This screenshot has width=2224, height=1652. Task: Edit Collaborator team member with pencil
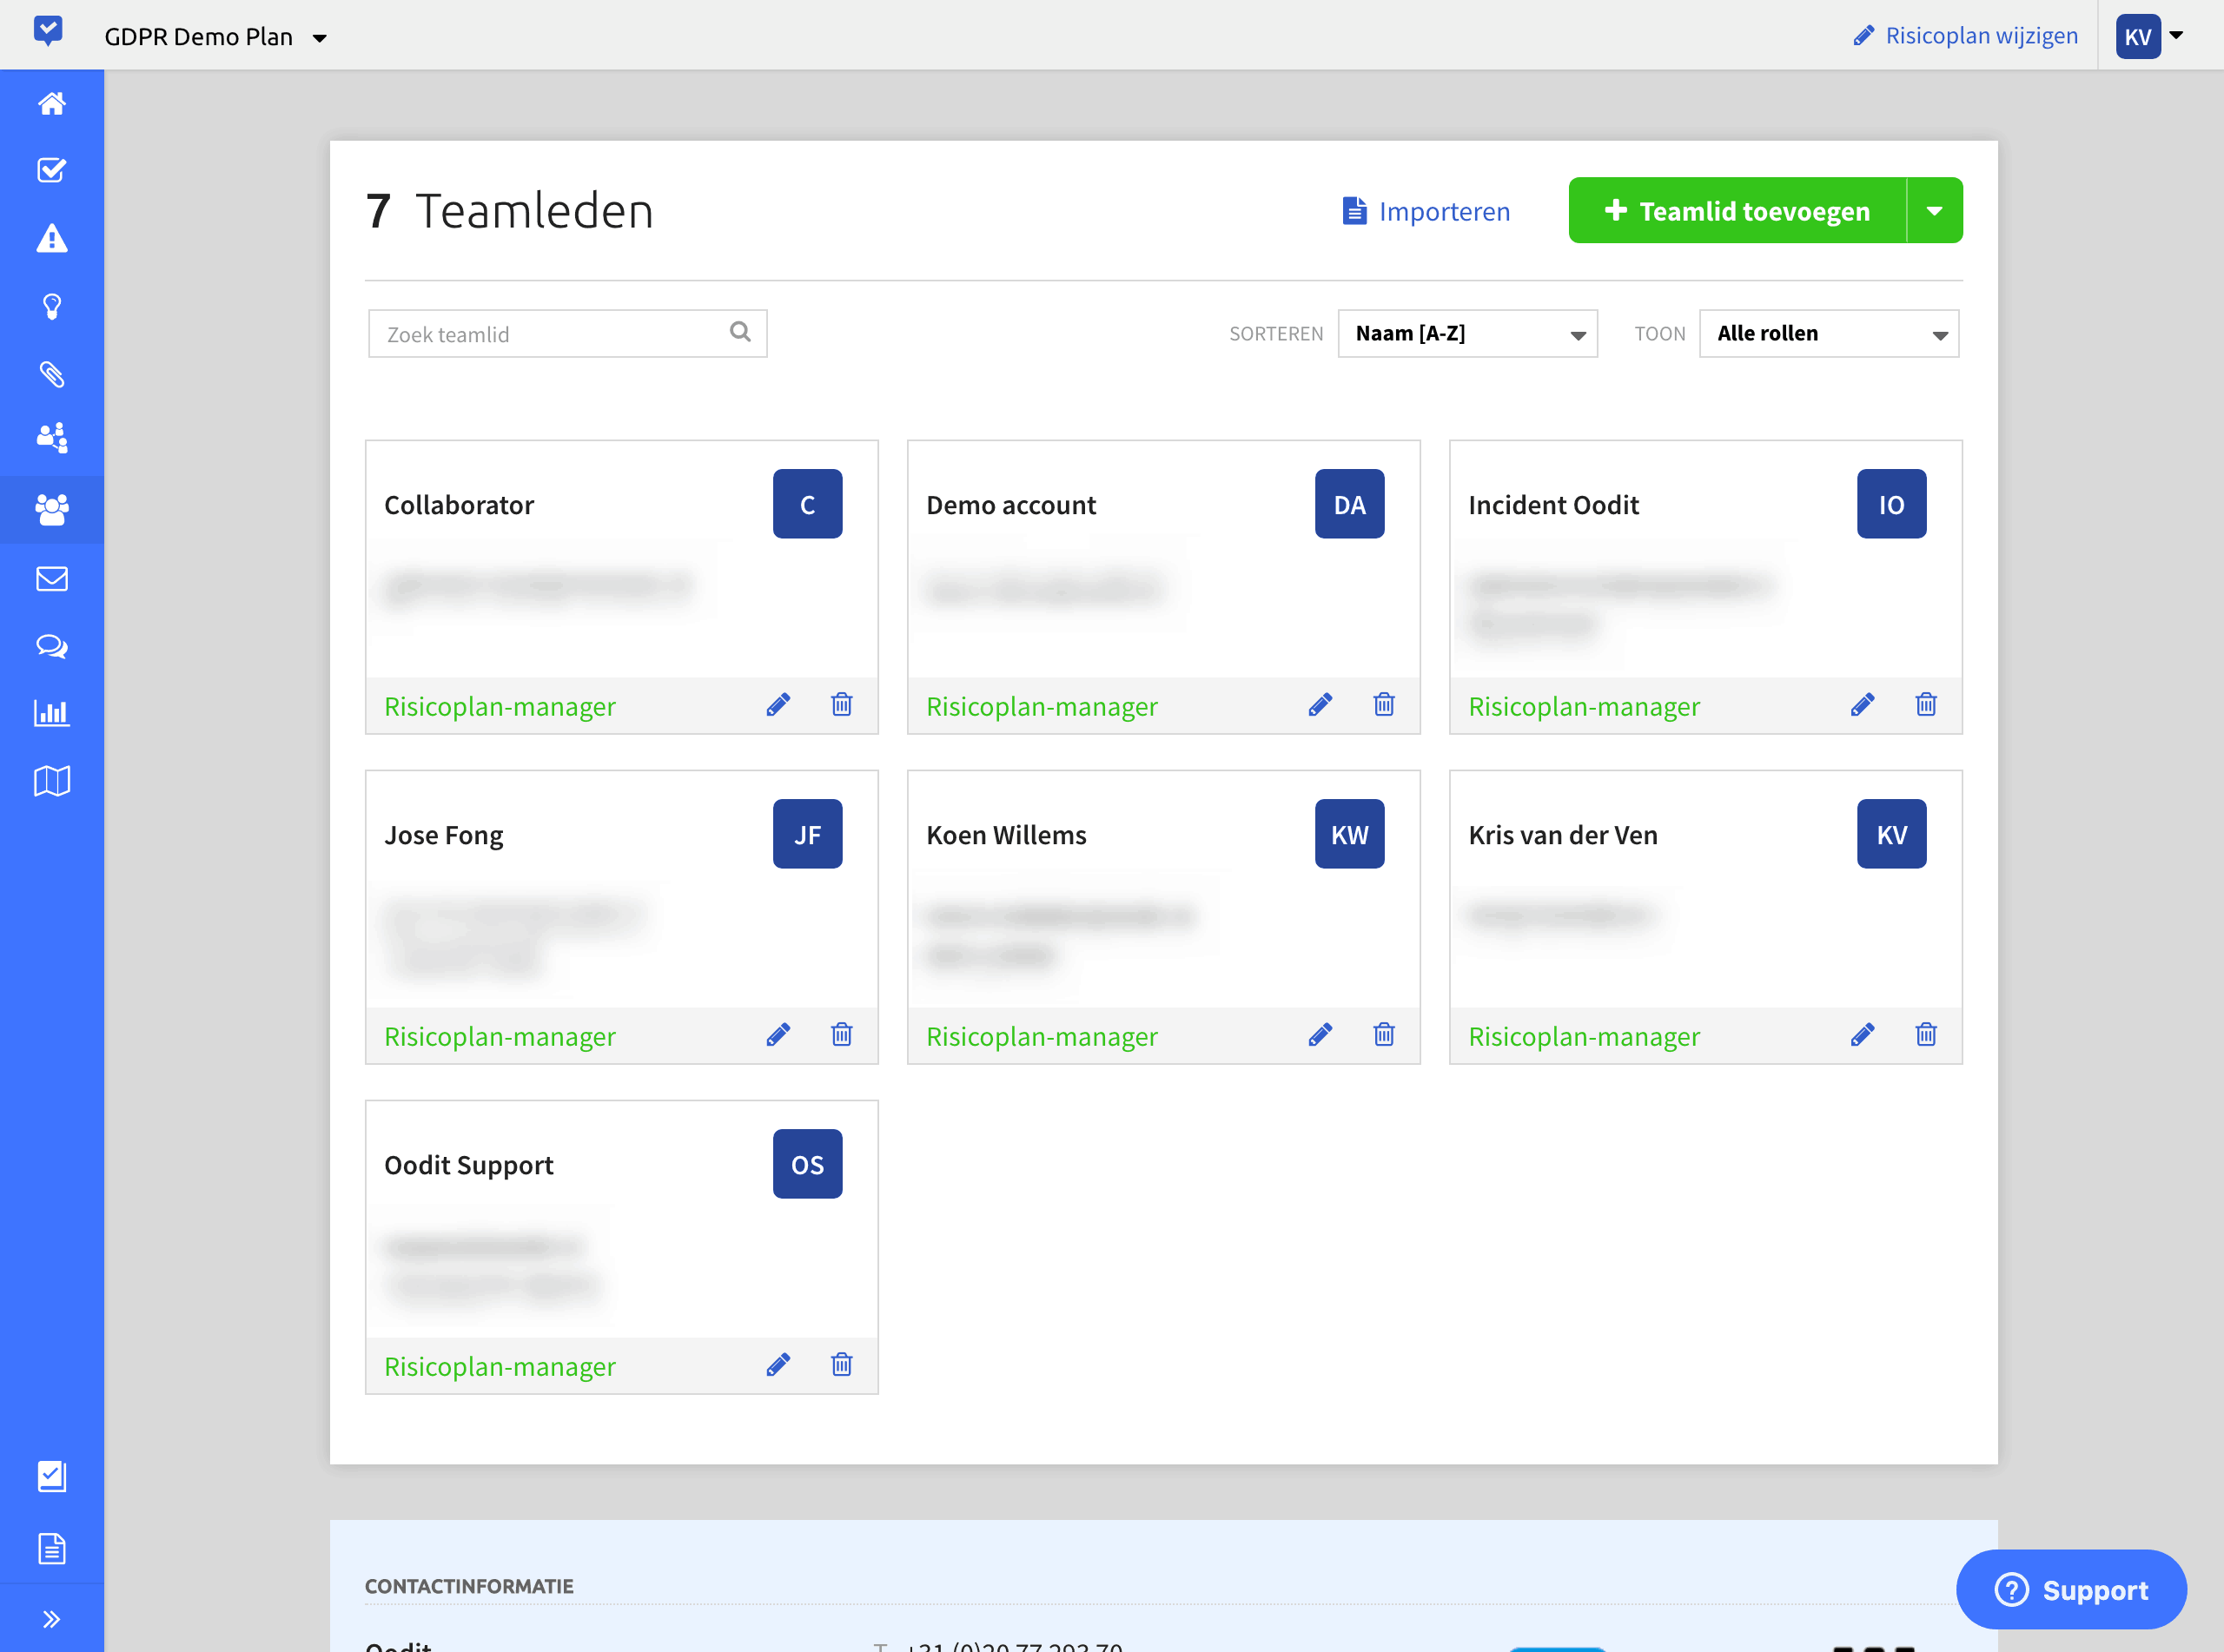778,705
